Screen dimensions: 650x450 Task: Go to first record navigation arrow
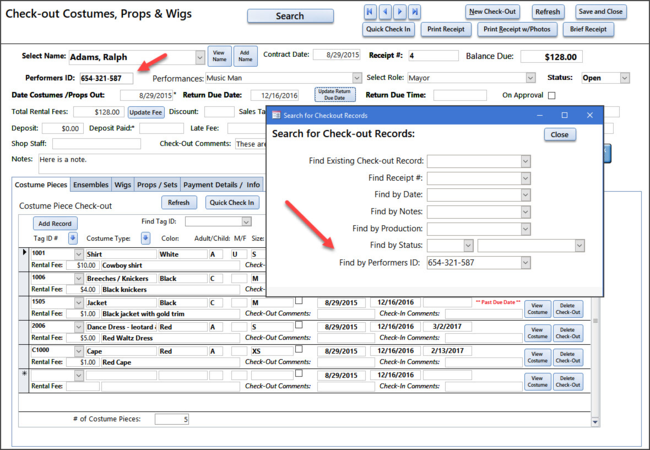pyautogui.click(x=369, y=12)
